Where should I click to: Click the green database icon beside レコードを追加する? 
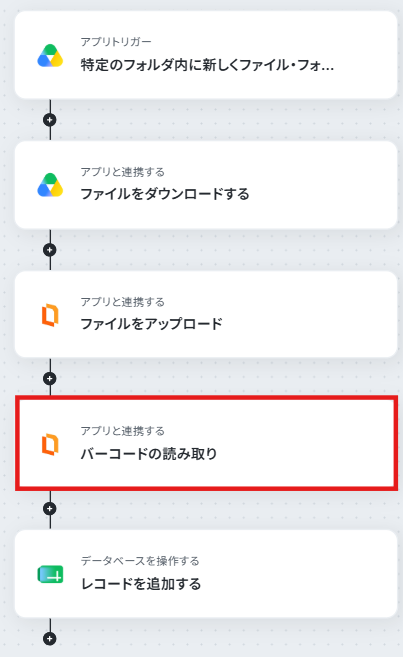pos(50,574)
